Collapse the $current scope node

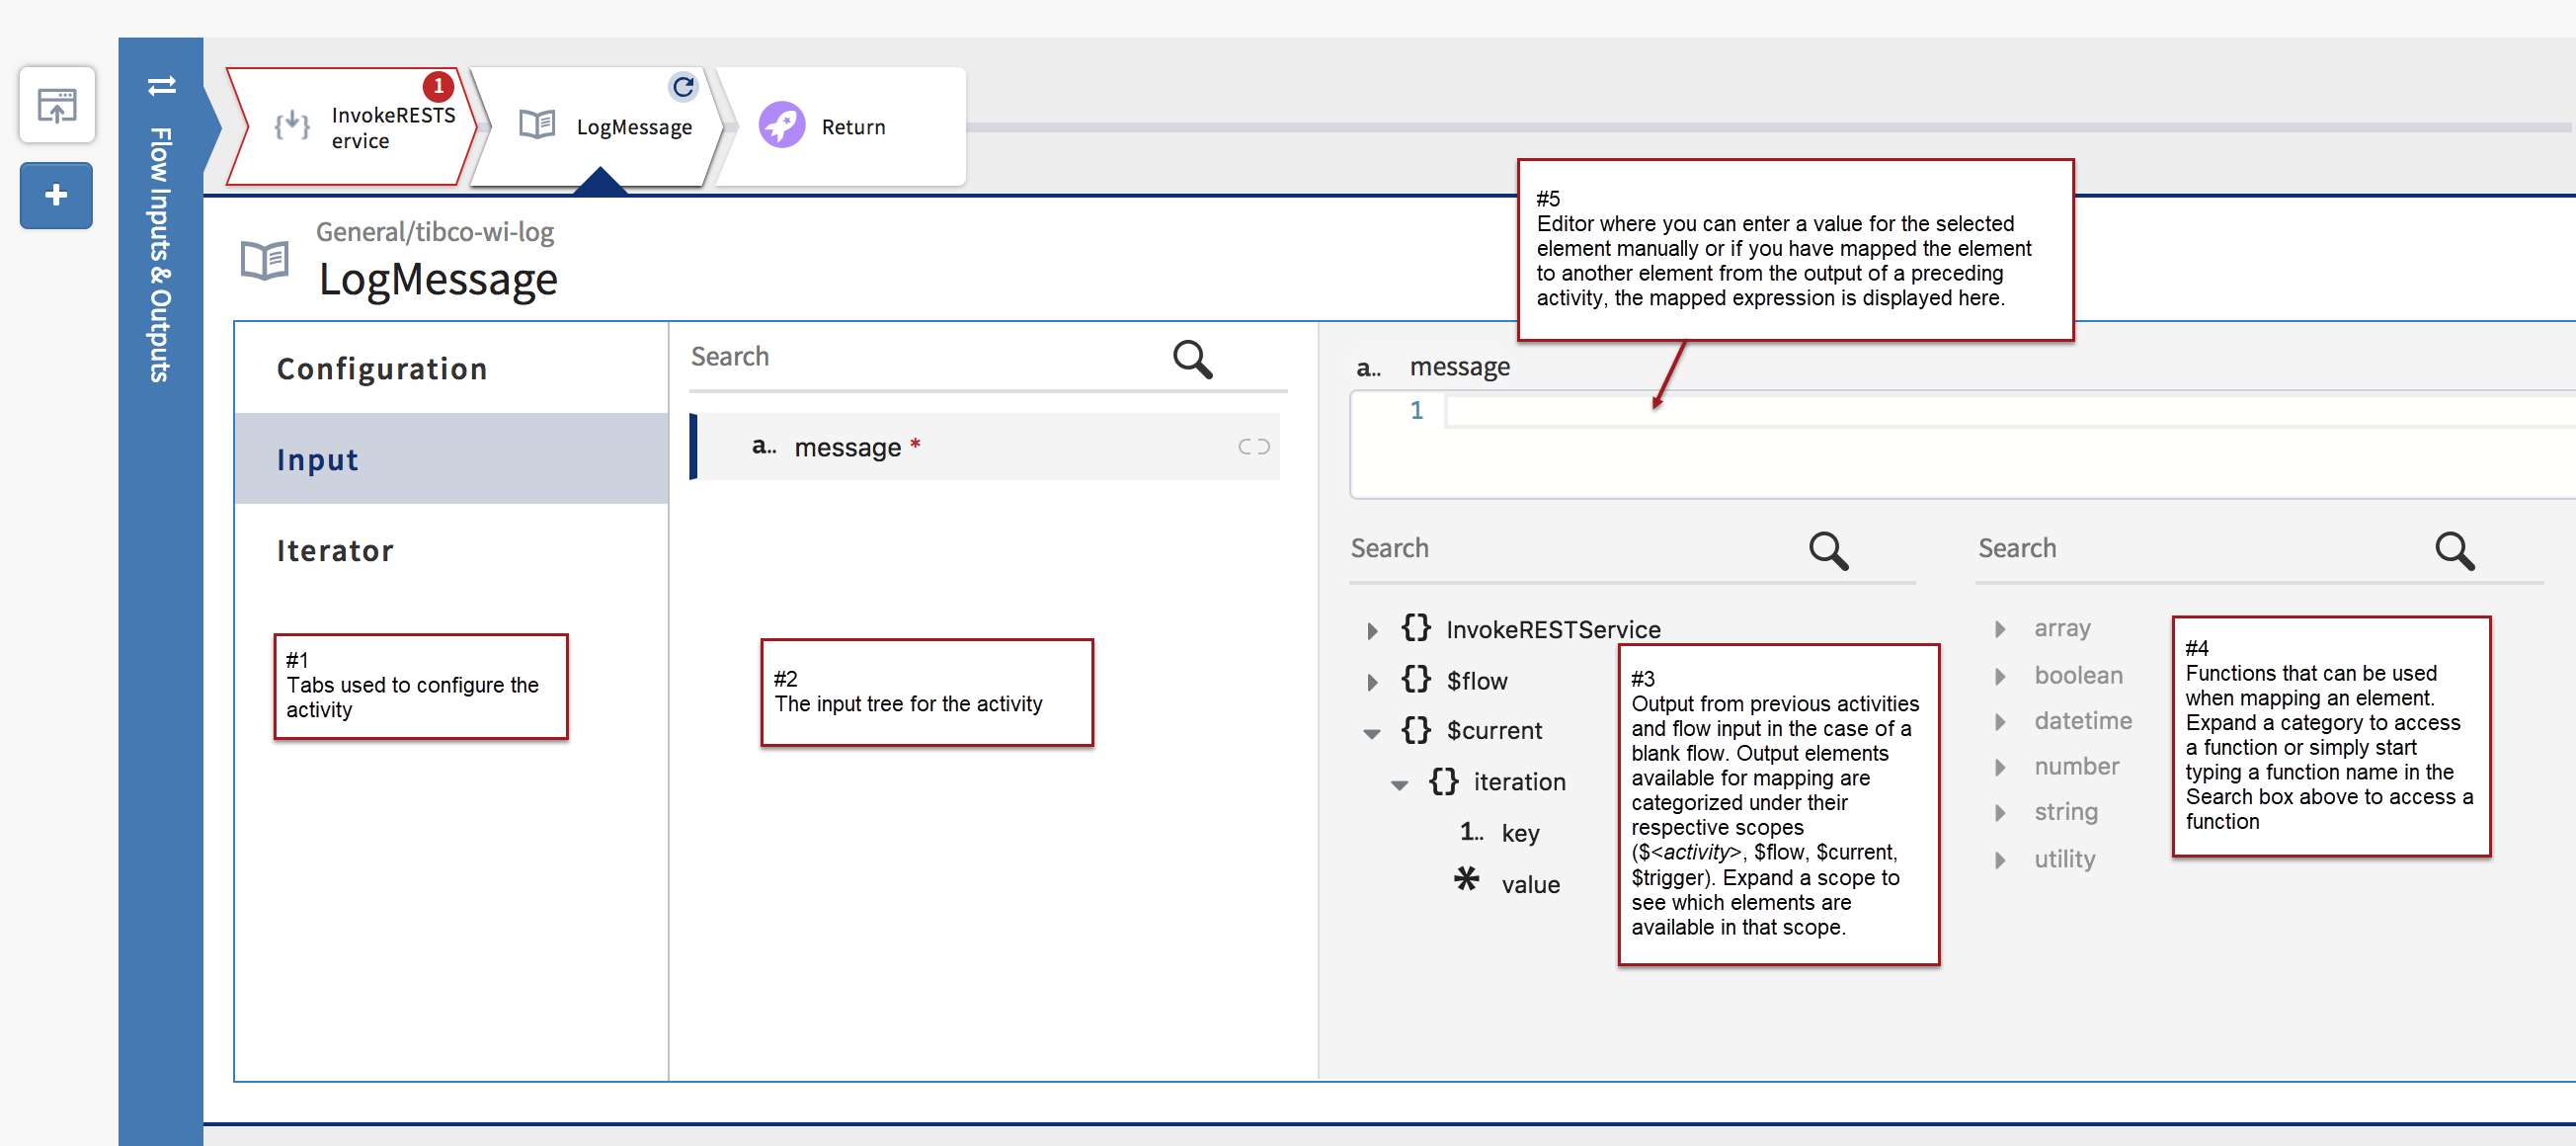click(1372, 733)
